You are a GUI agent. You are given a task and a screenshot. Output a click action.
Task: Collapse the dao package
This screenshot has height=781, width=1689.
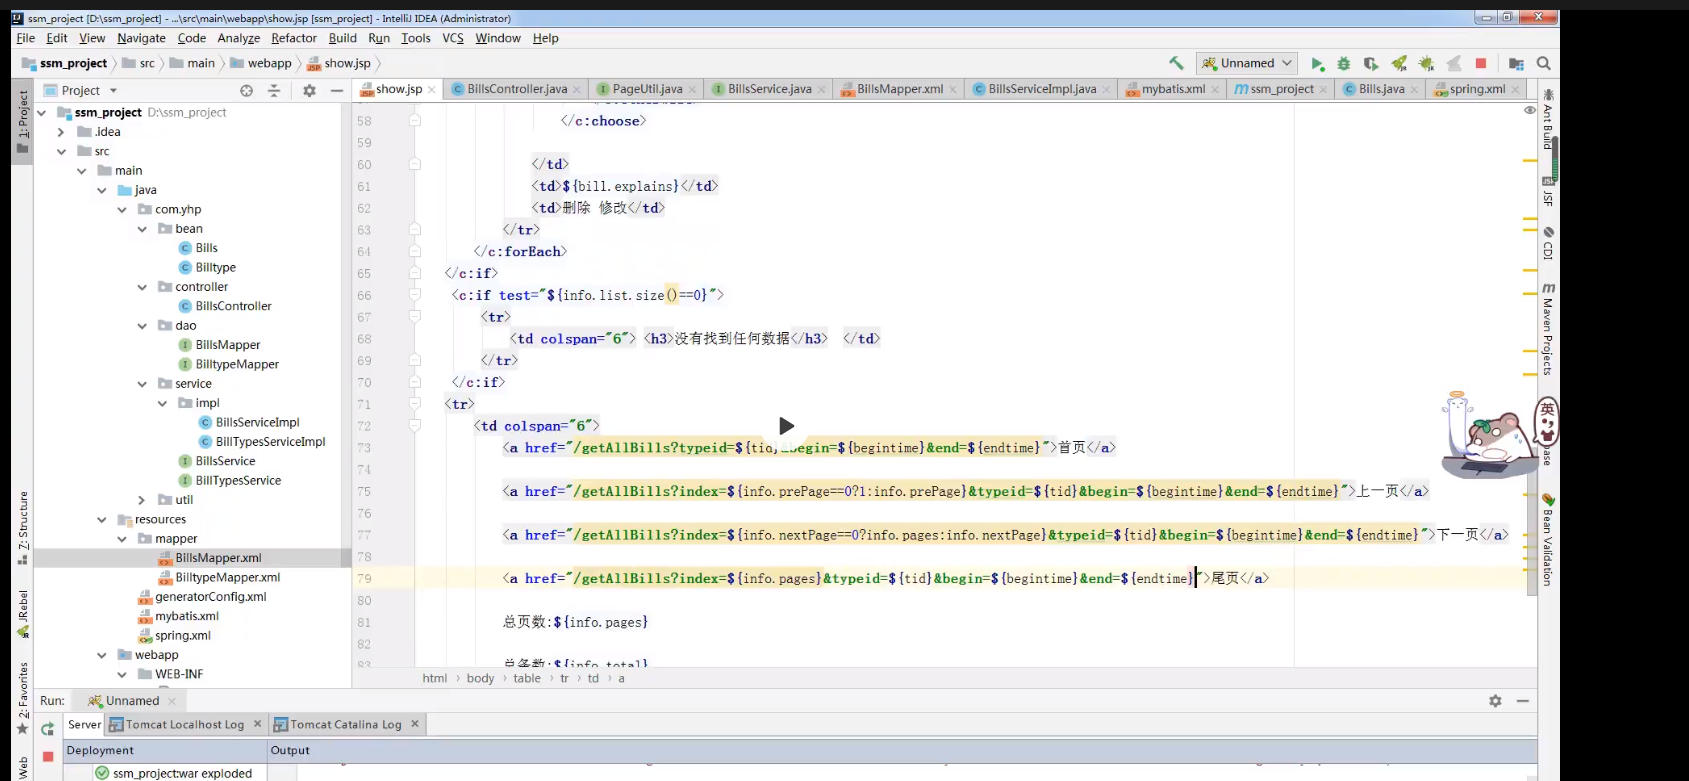click(142, 326)
